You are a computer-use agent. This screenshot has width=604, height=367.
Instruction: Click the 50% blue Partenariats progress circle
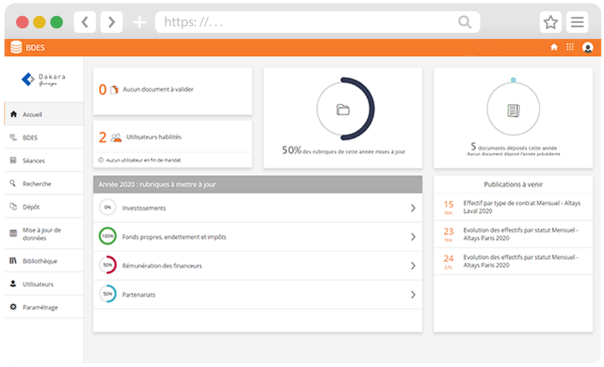(x=107, y=294)
